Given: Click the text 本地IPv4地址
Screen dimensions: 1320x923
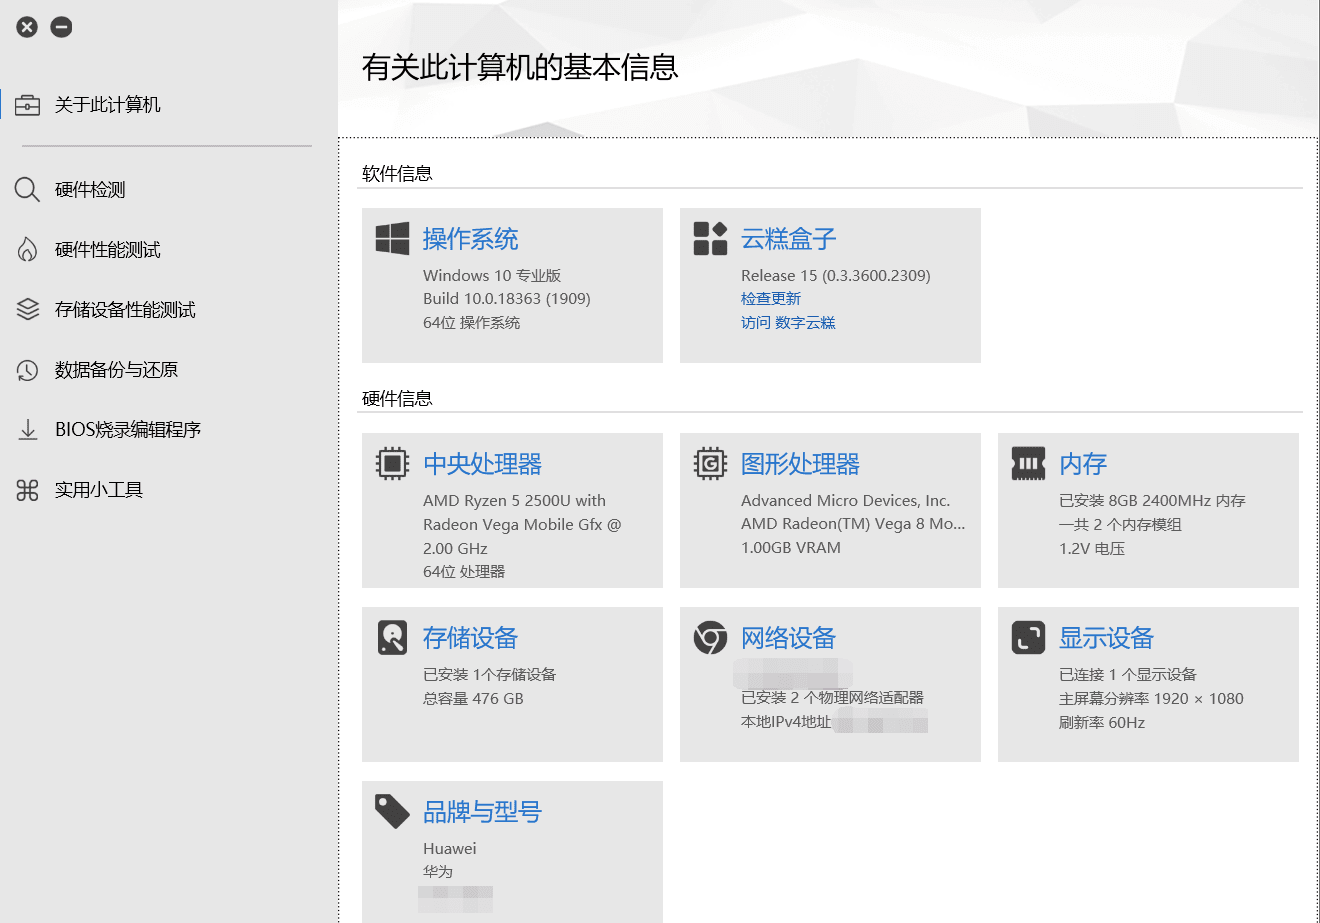Looking at the screenshot, I should (785, 721).
